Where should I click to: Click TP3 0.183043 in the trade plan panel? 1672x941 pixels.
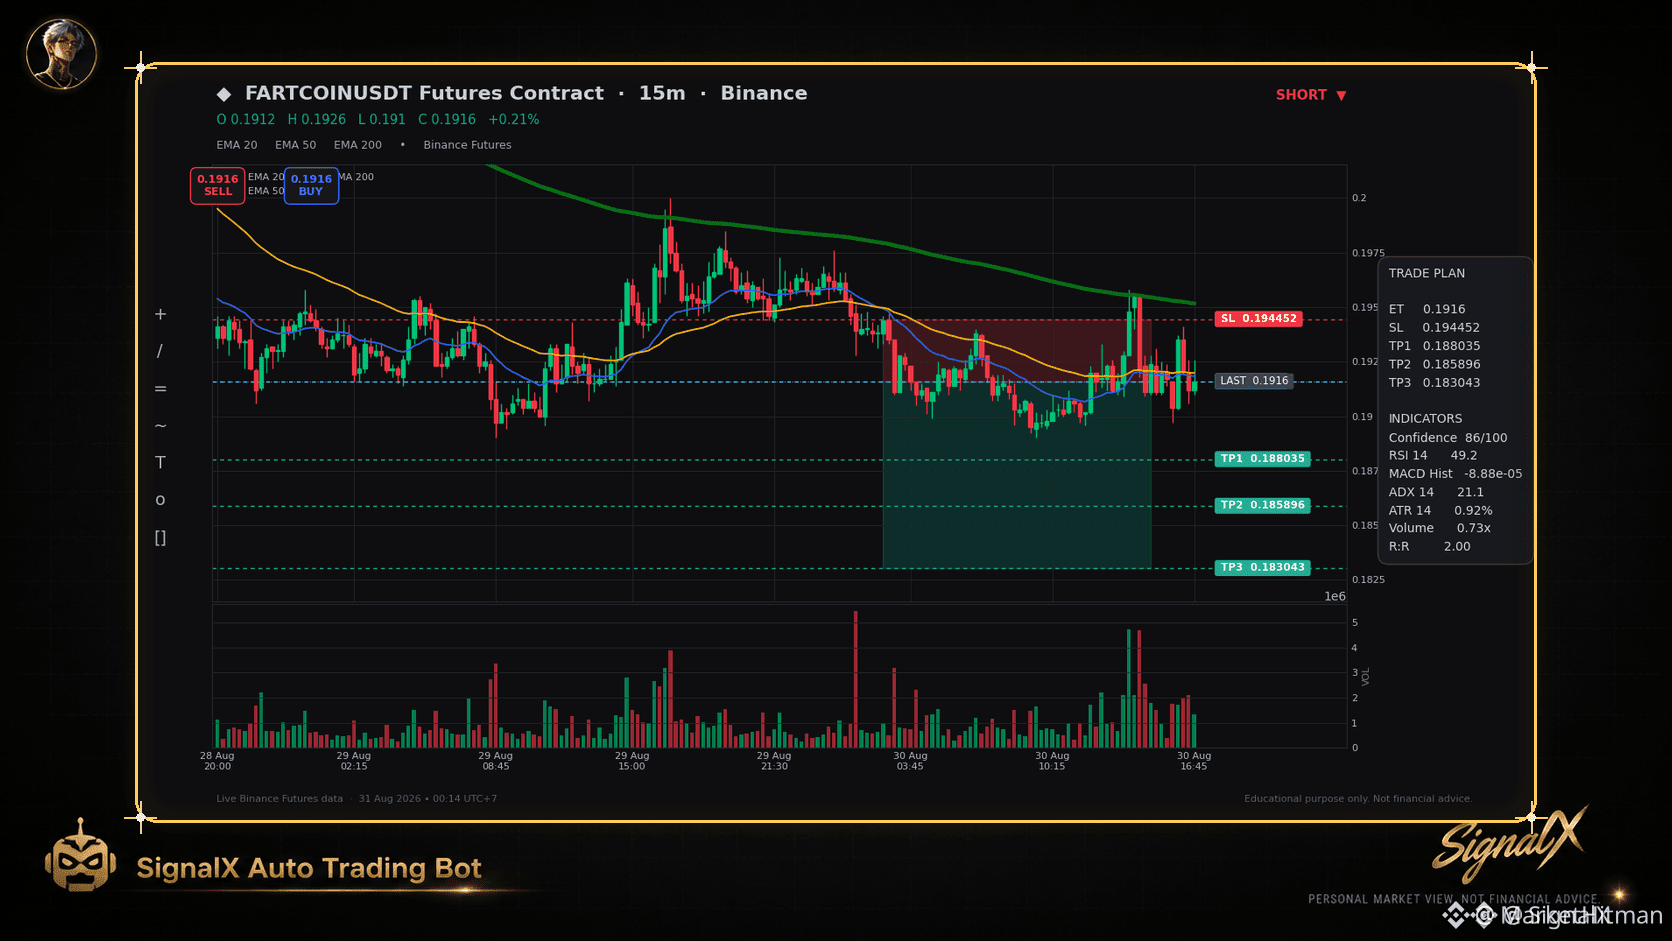1434,383
